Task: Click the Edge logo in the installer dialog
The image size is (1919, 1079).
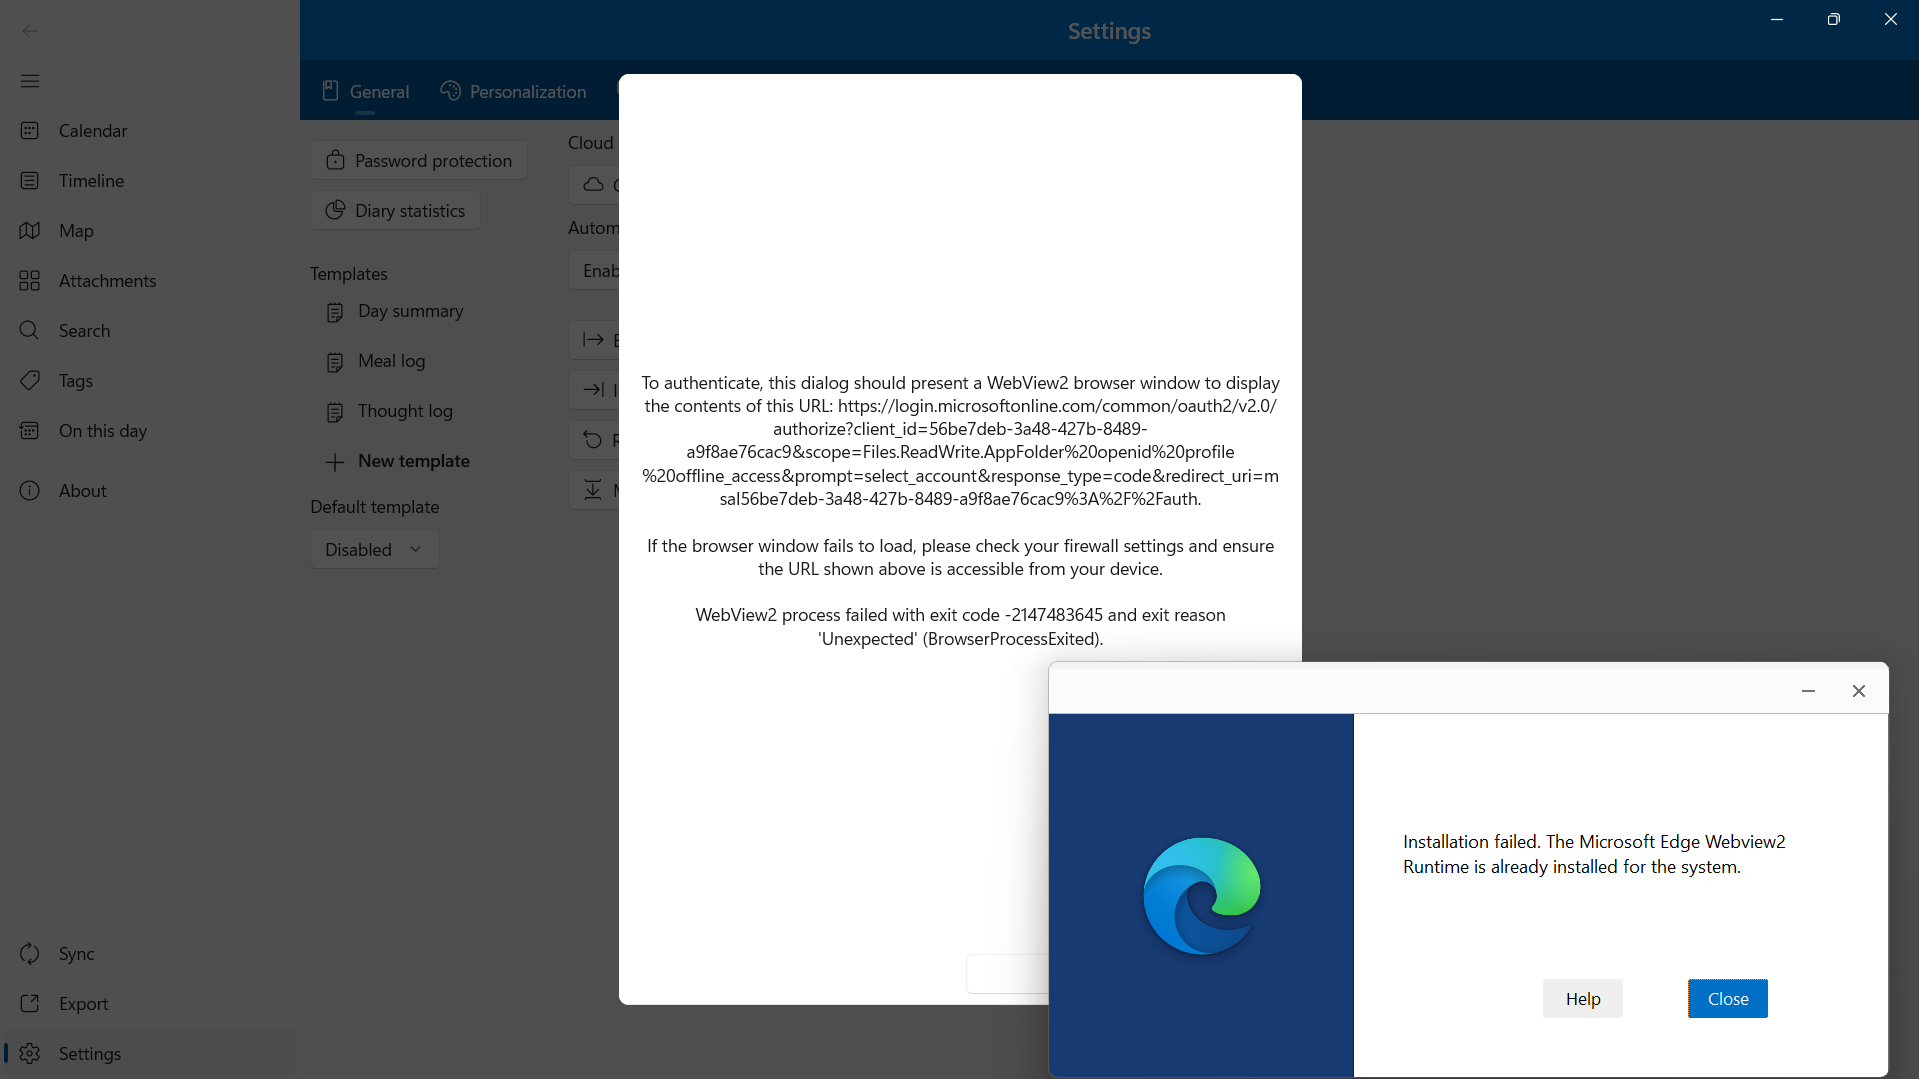Action: tap(1202, 896)
